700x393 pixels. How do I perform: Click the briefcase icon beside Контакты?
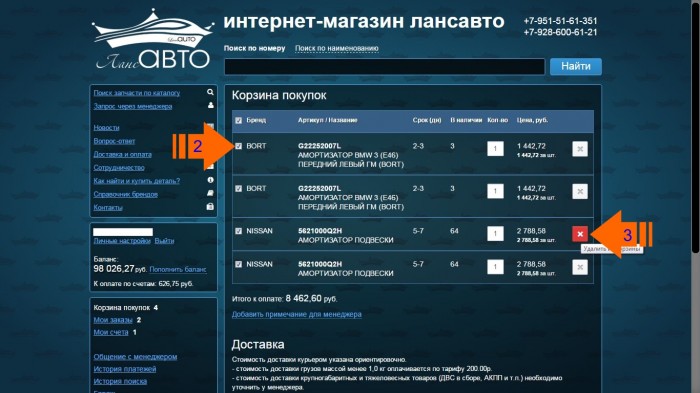coord(210,207)
